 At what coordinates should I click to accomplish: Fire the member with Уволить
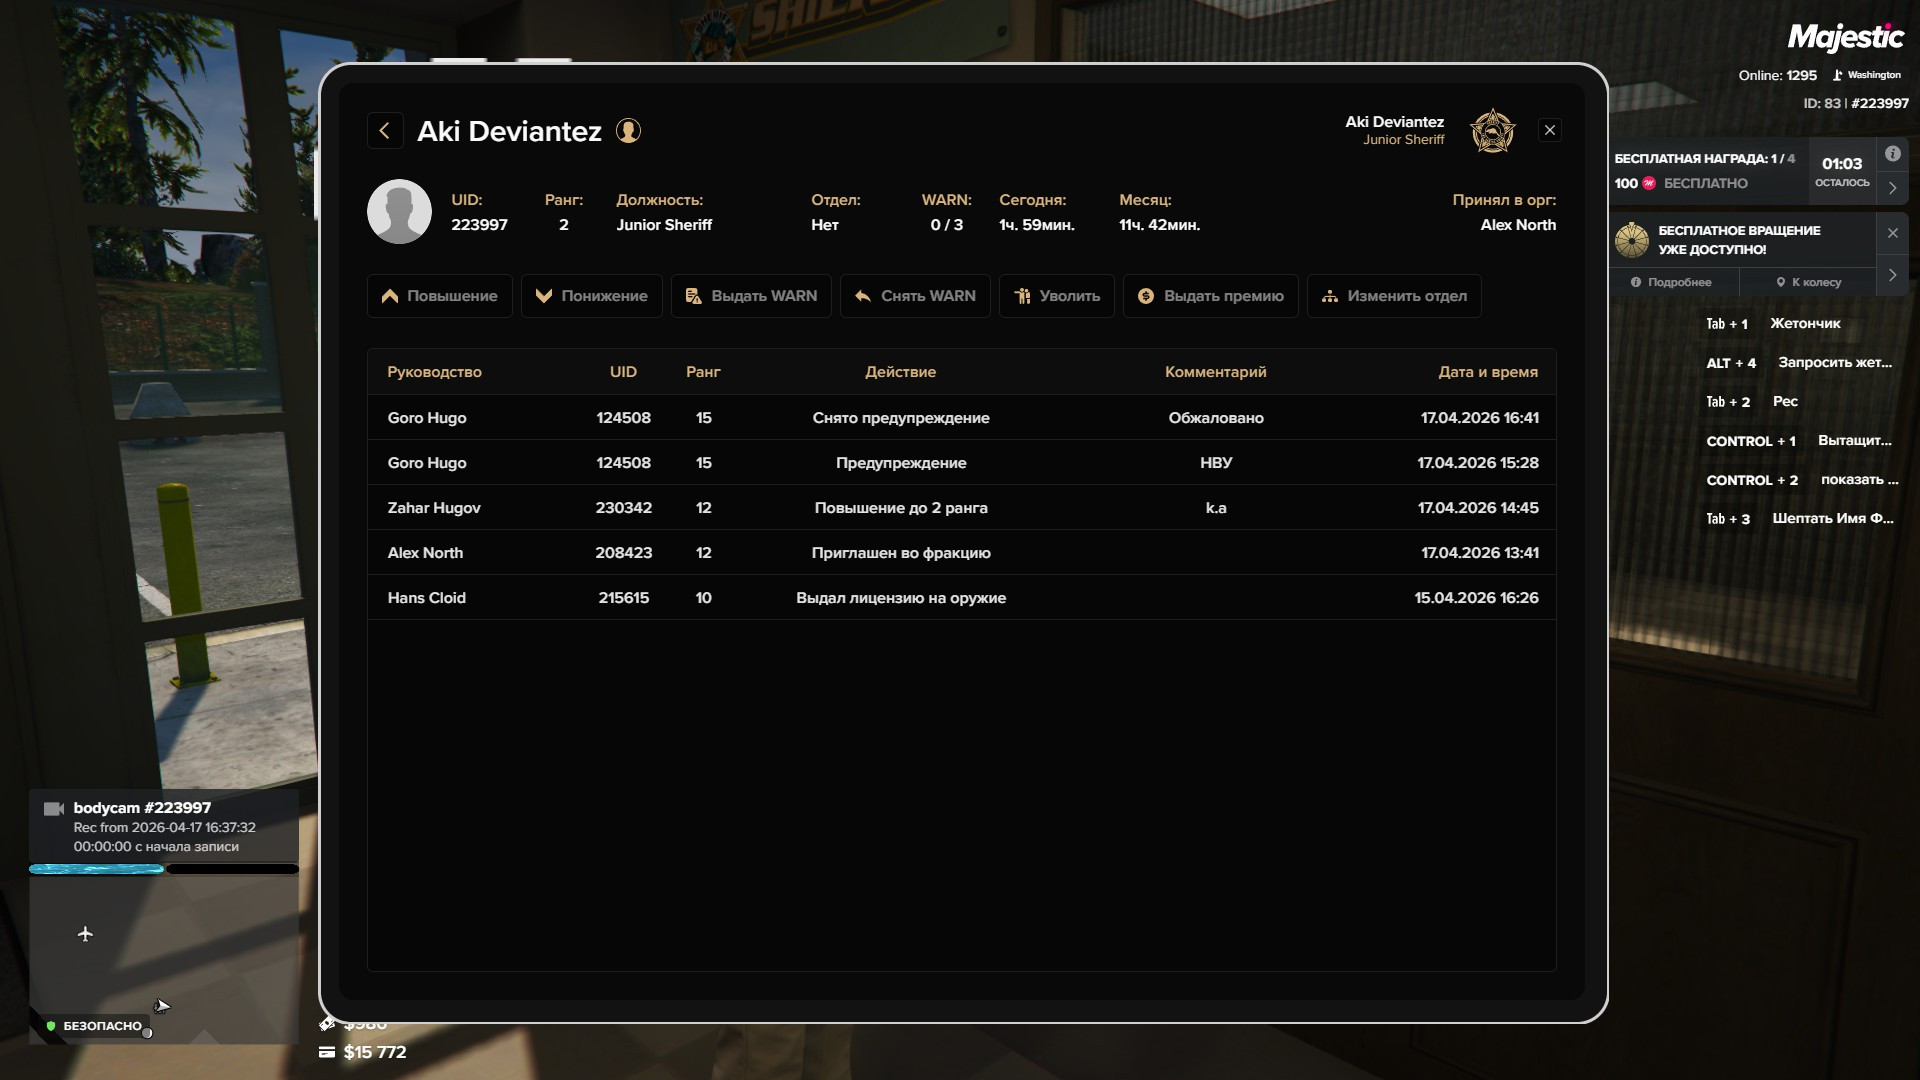[1056, 296]
